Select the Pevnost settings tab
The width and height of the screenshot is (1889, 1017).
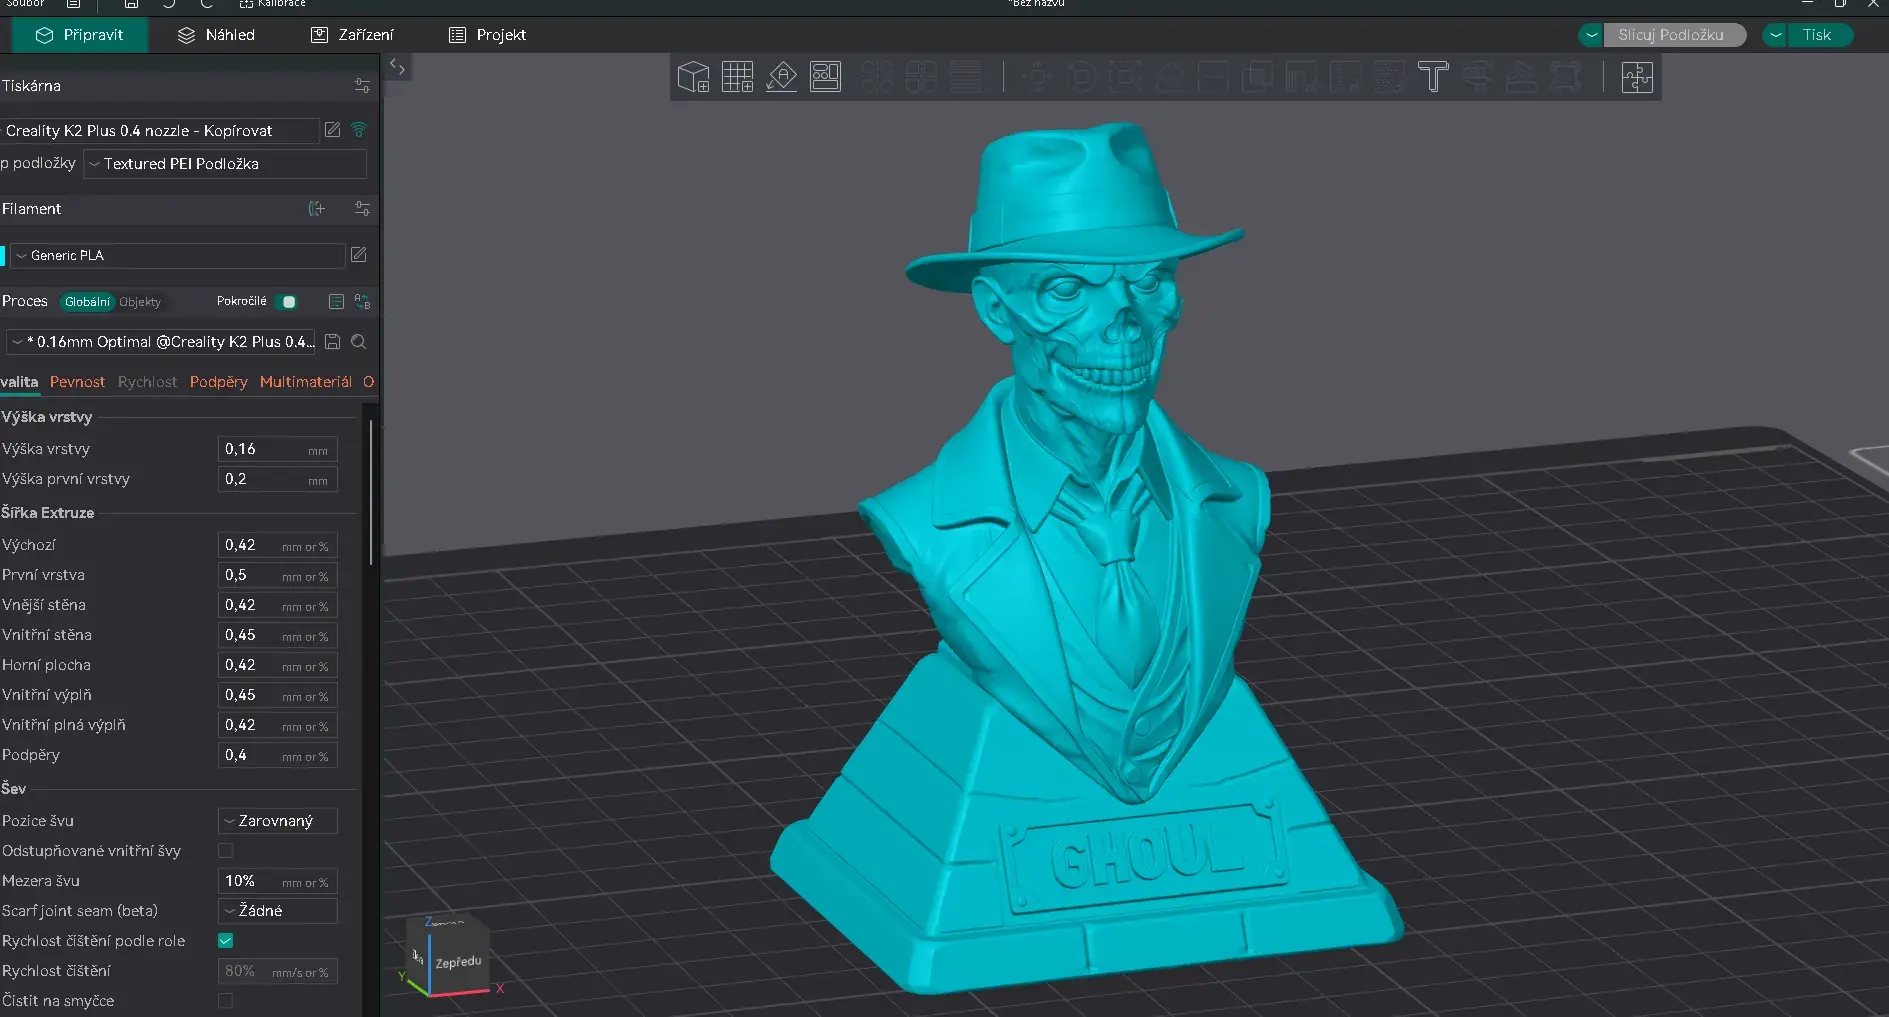[x=77, y=382]
